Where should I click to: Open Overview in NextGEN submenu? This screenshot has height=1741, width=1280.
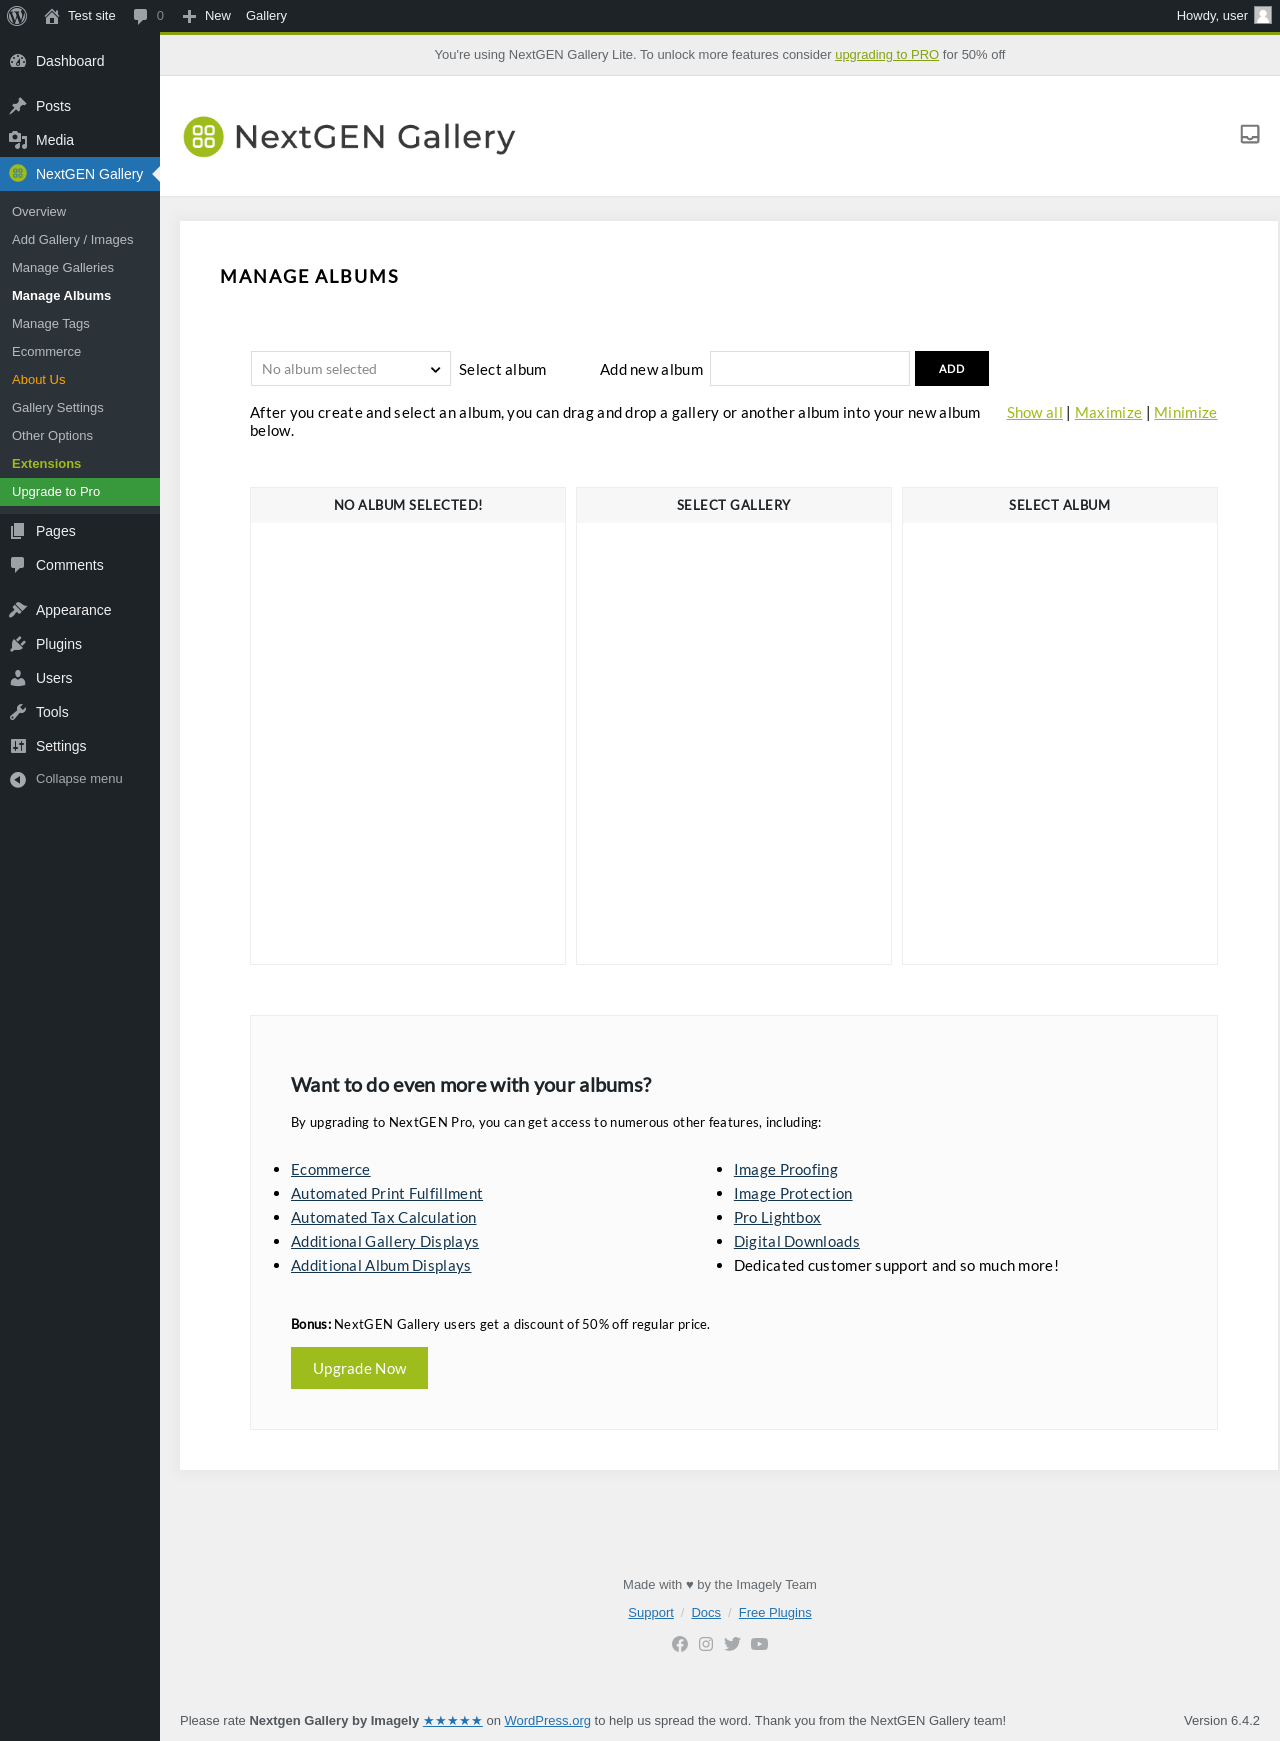click(39, 212)
